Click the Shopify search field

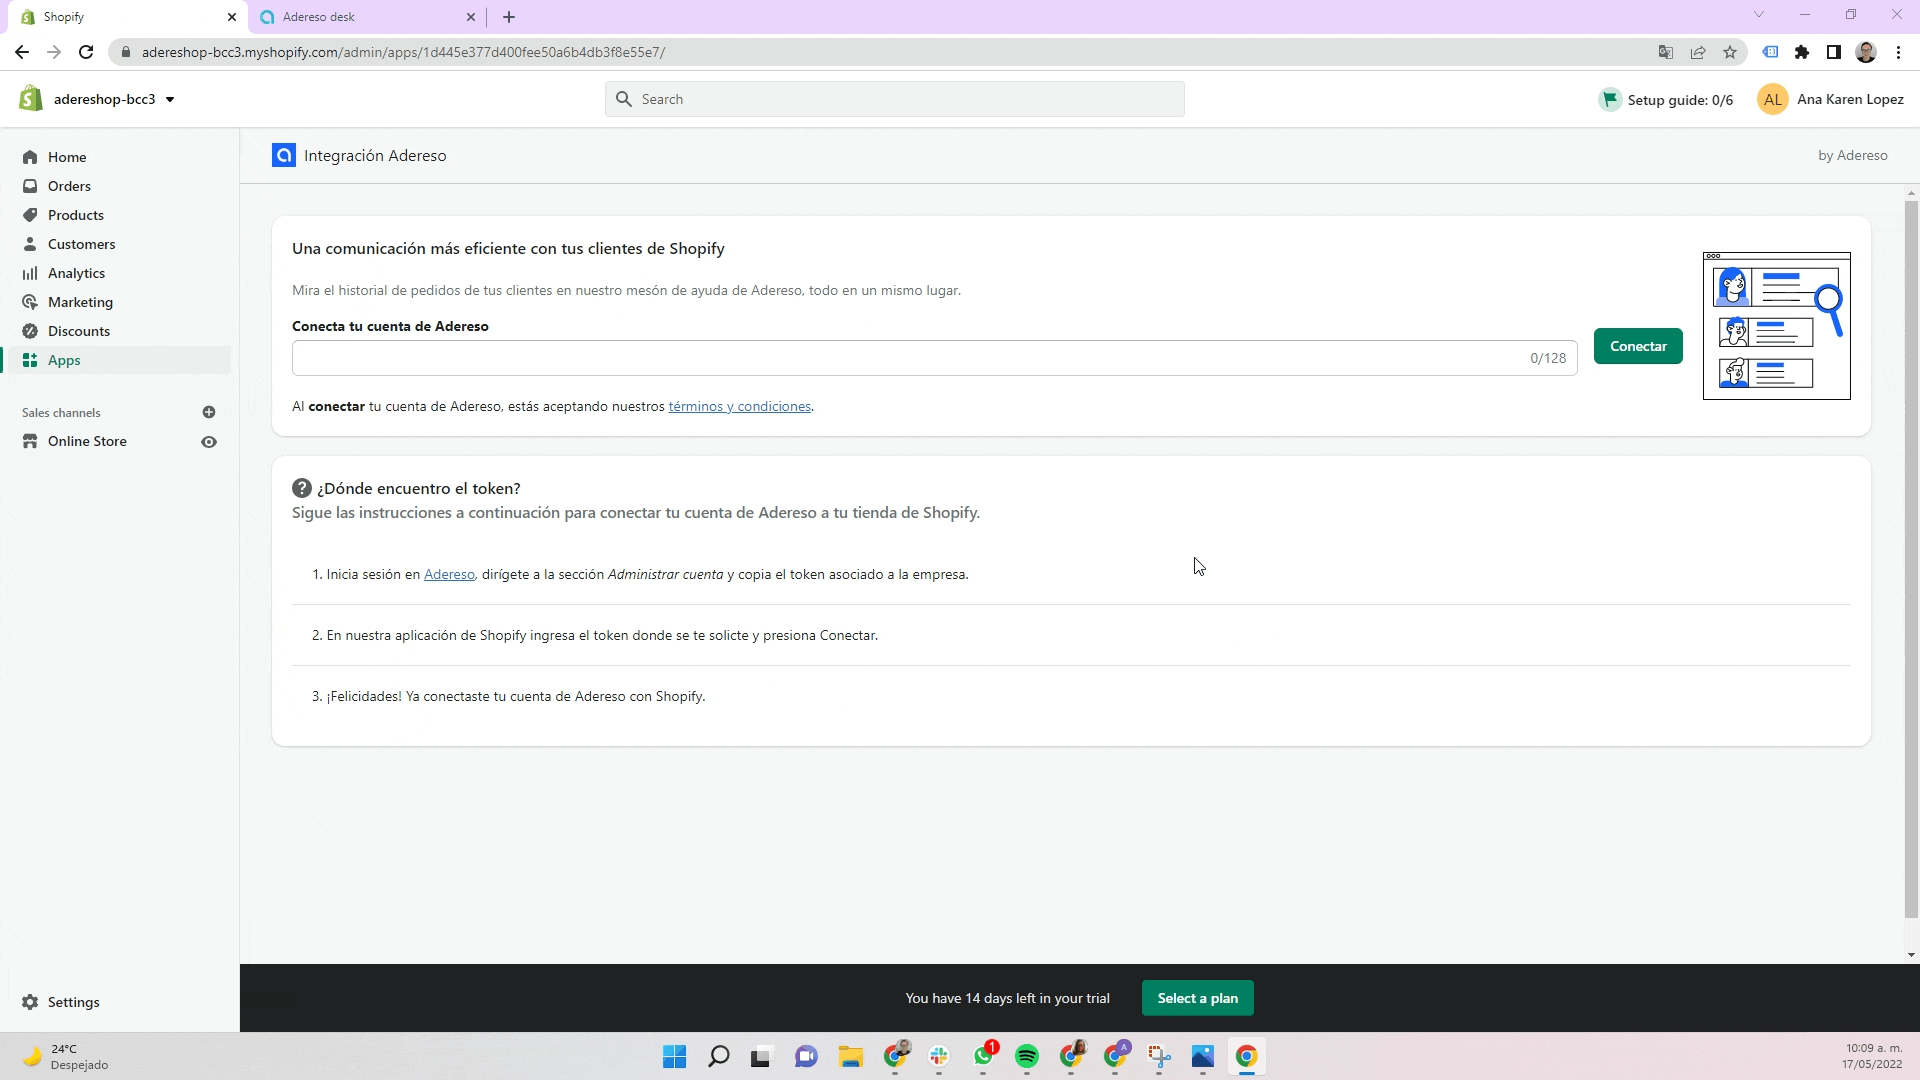[x=895, y=99]
